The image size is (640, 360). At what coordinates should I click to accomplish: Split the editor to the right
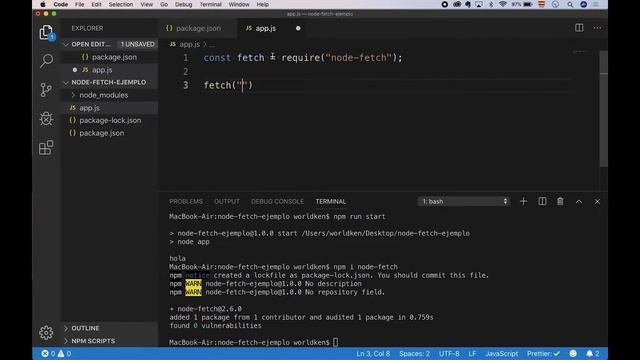coord(579,28)
